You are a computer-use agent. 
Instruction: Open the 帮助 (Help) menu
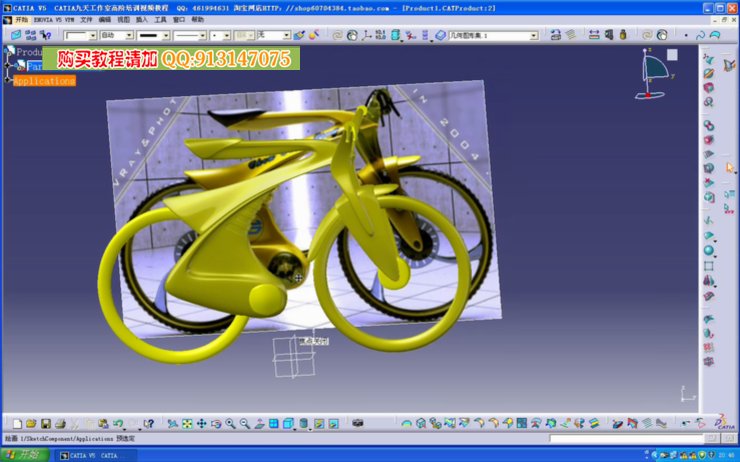(197, 19)
